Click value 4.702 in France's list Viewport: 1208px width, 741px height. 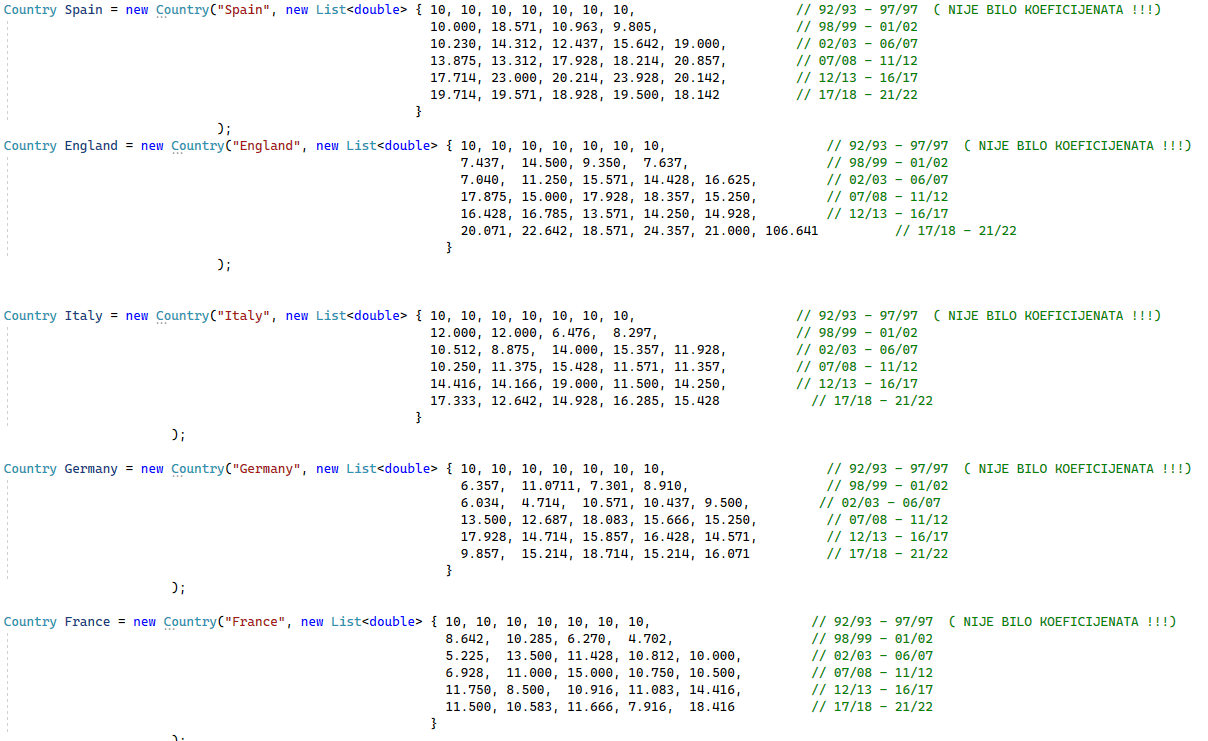[650, 639]
